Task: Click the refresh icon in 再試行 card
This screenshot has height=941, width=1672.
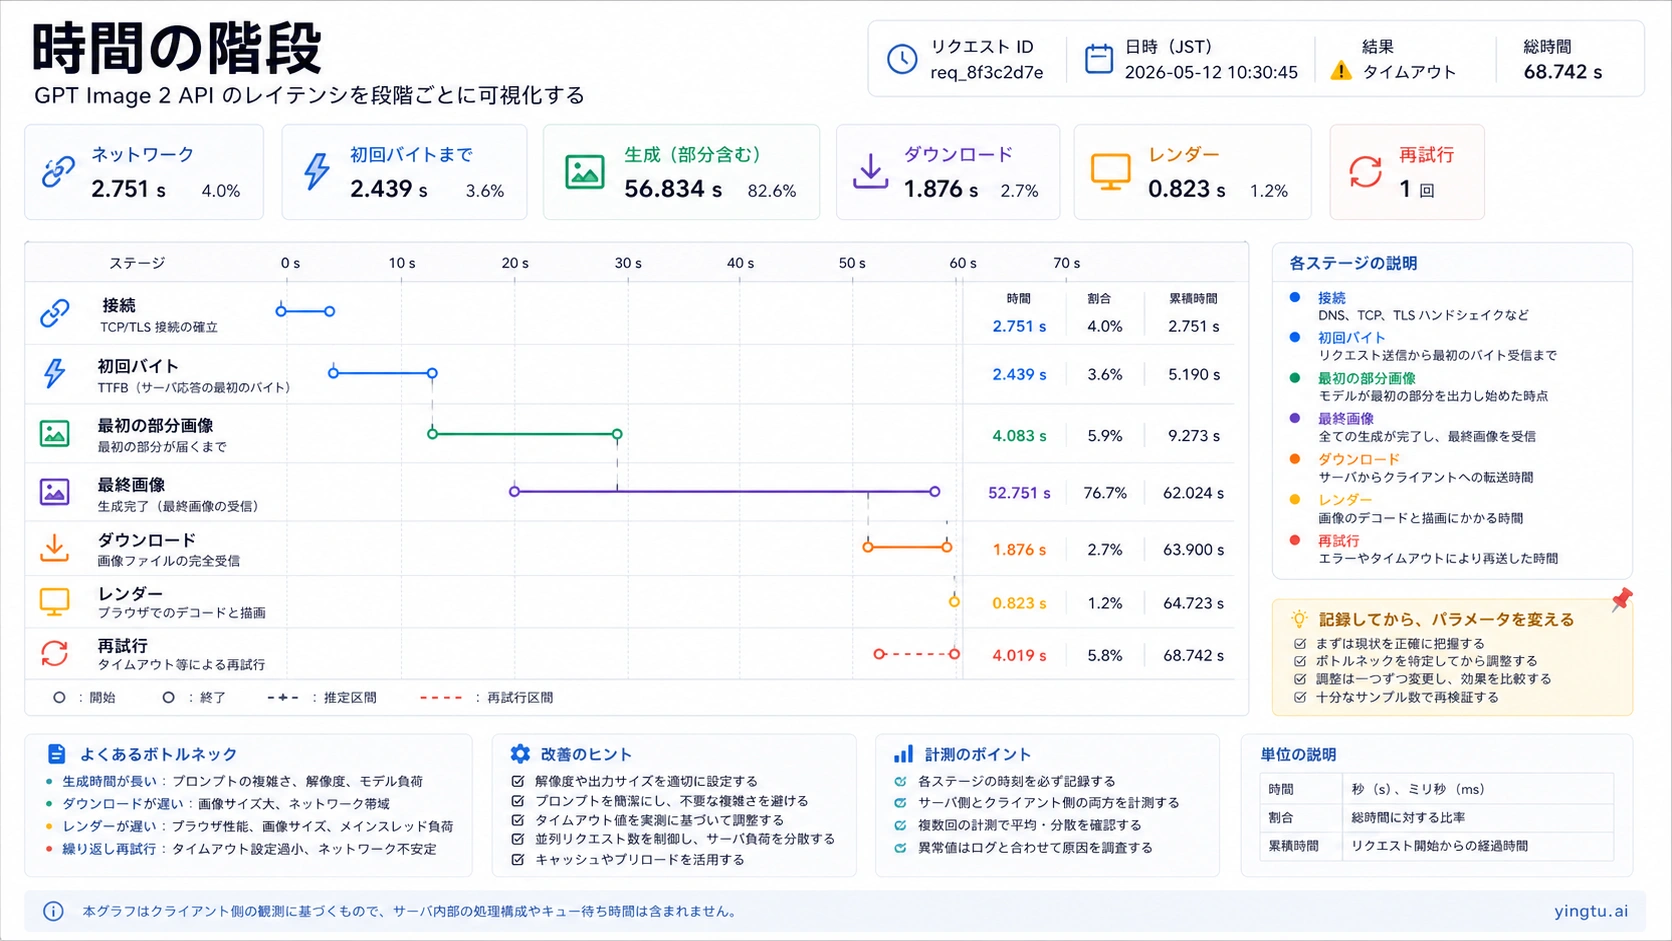Action: point(1365,171)
